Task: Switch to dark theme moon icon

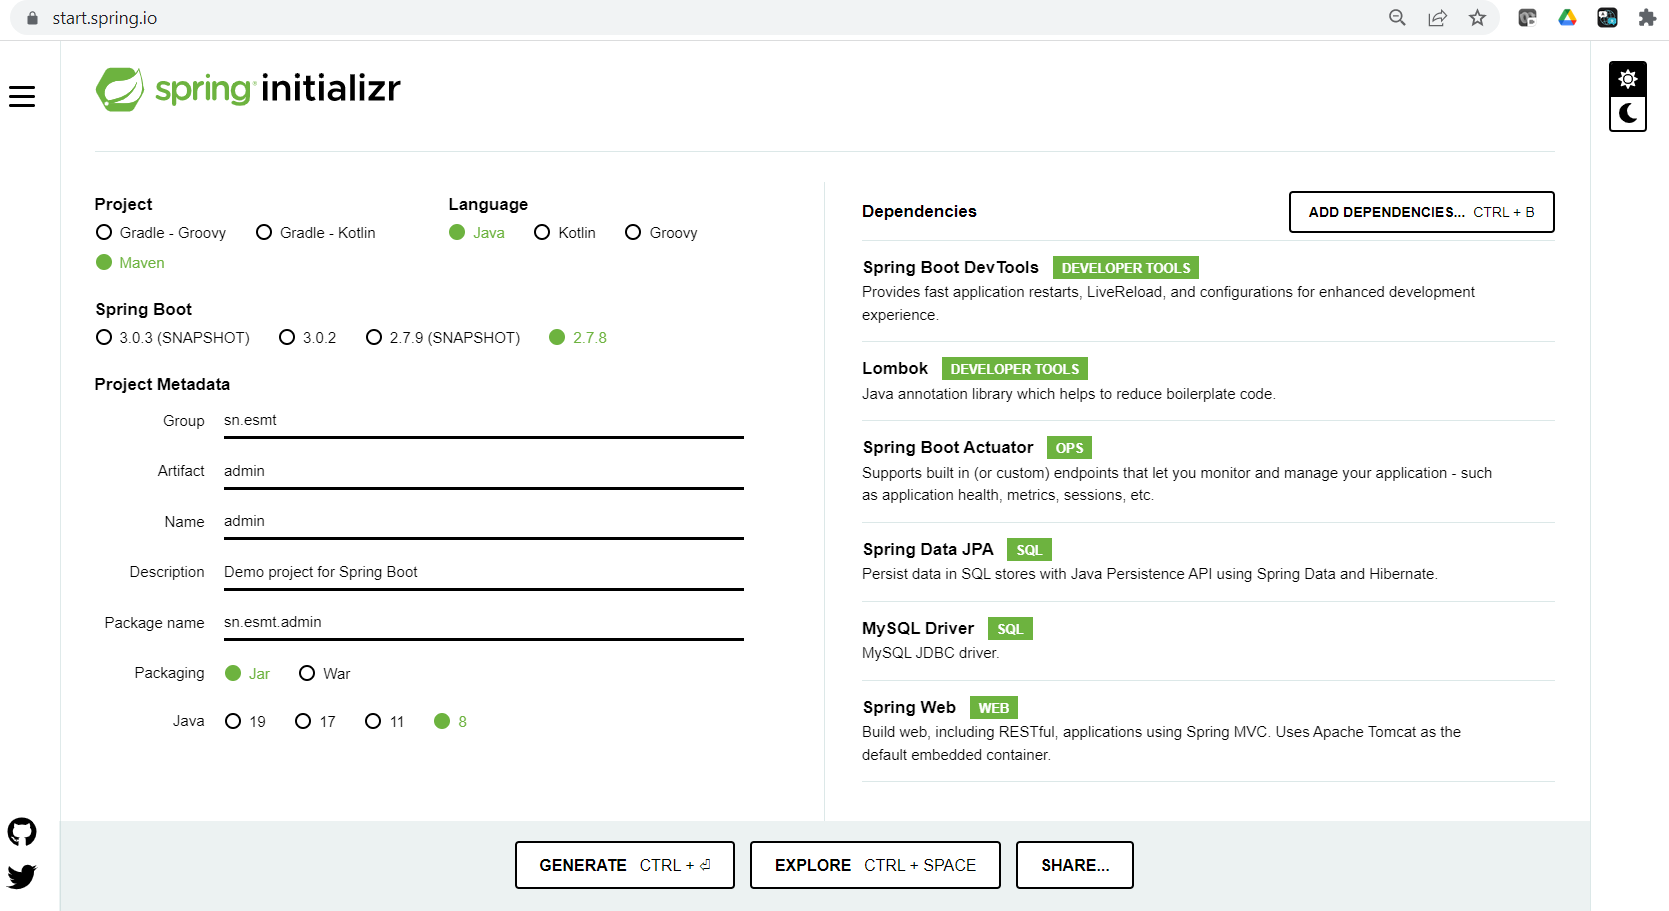Action: pyautogui.click(x=1628, y=113)
